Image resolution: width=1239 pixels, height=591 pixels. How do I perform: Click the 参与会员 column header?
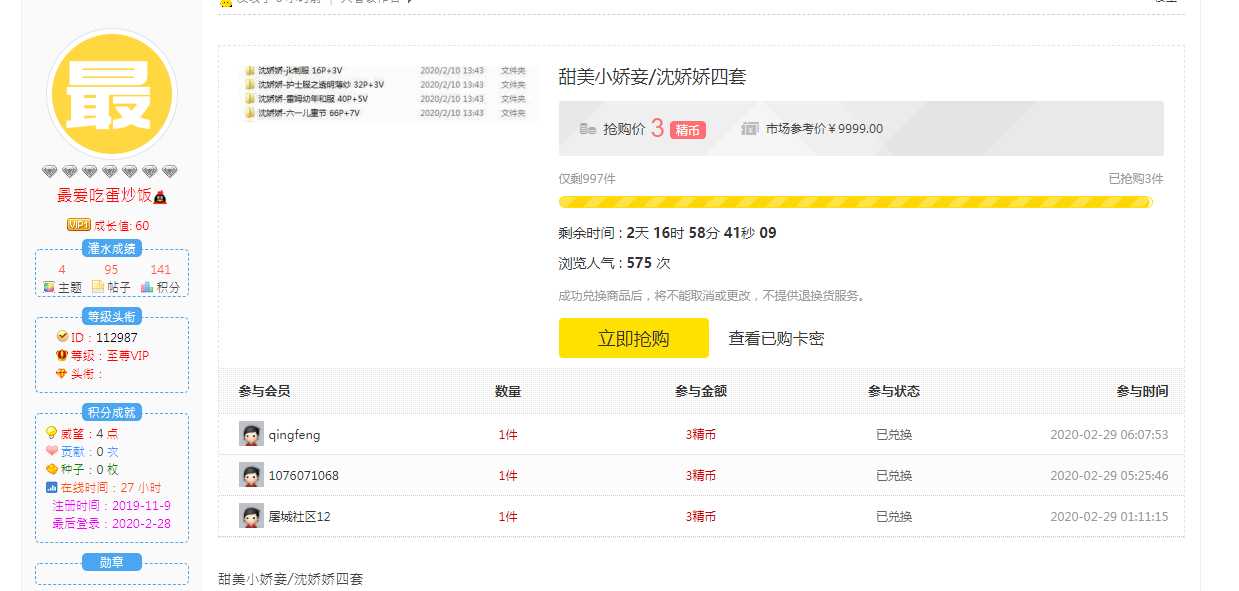[x=265, y=391]
